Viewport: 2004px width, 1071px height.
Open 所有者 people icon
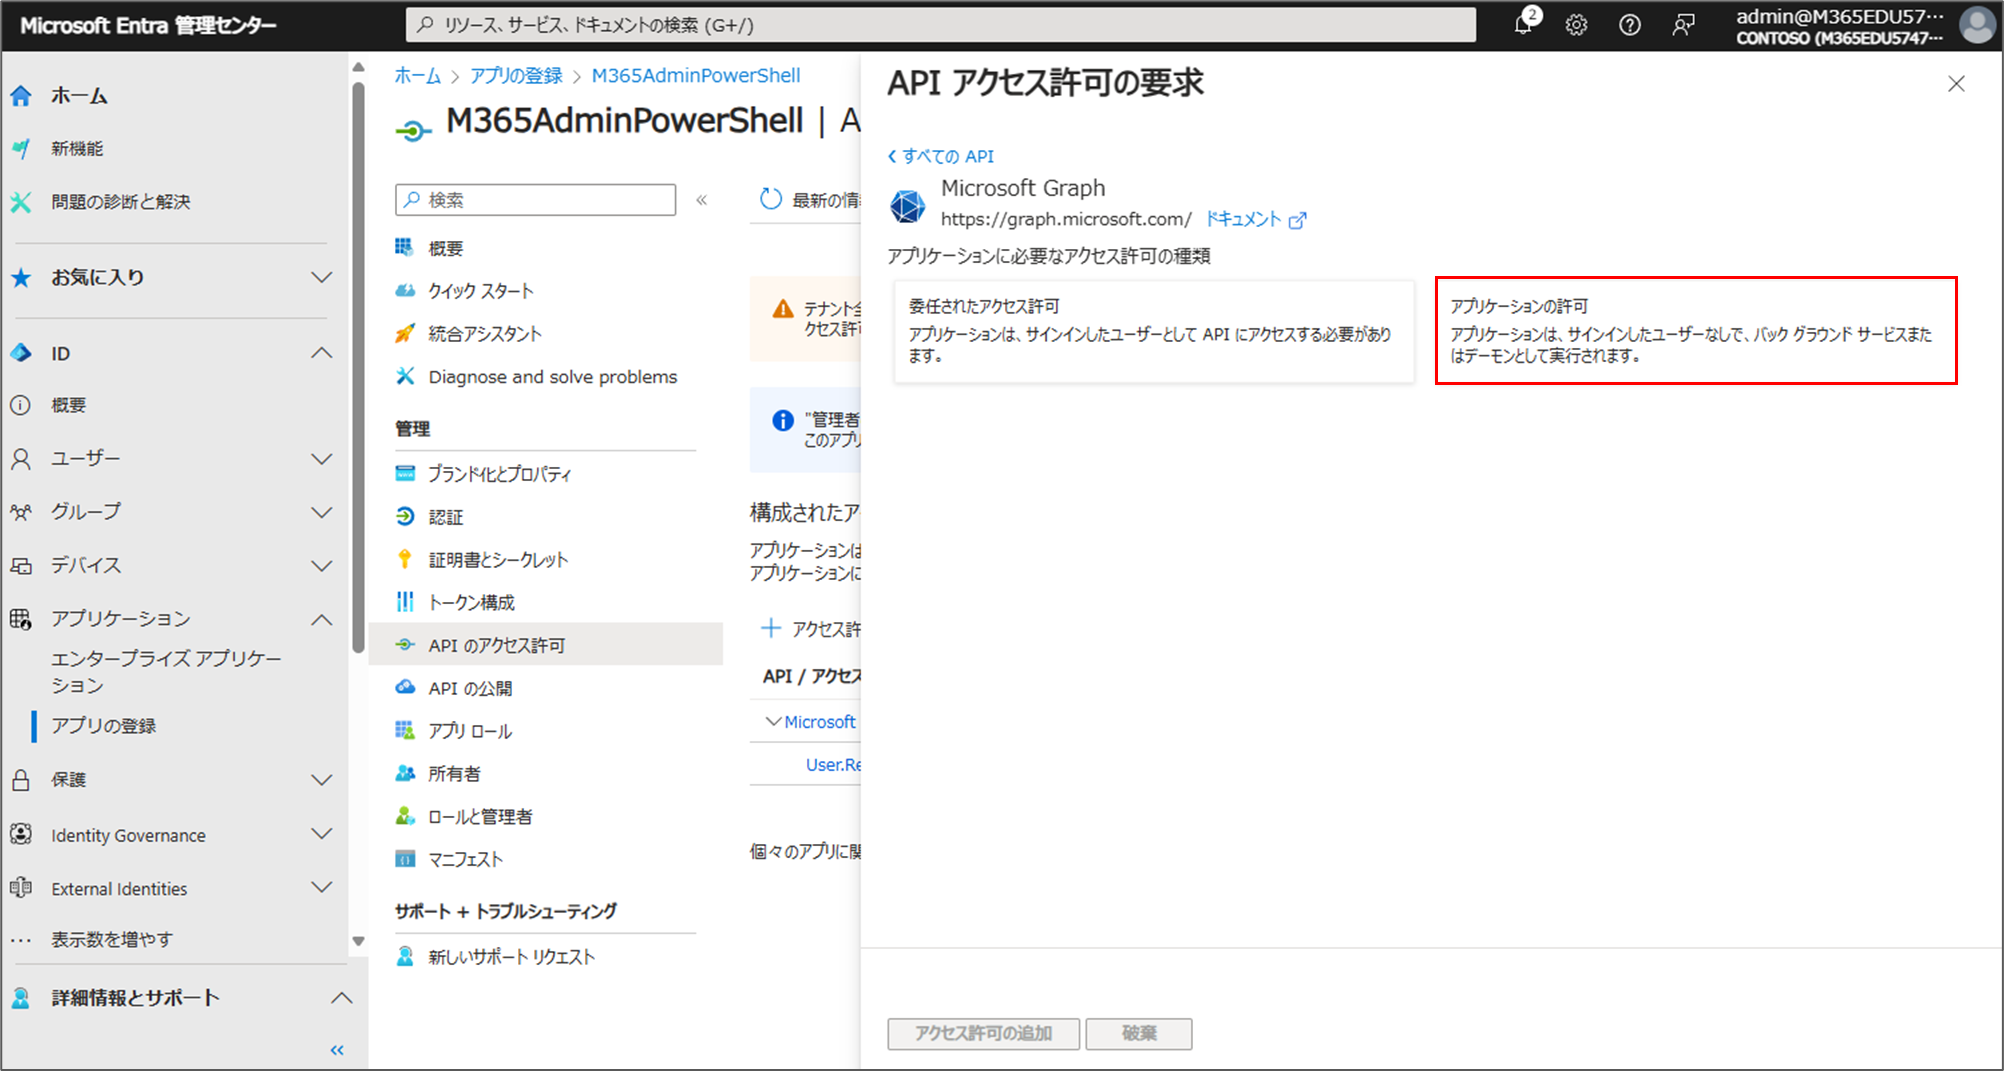pyautogui.click(x=404, y=773)
